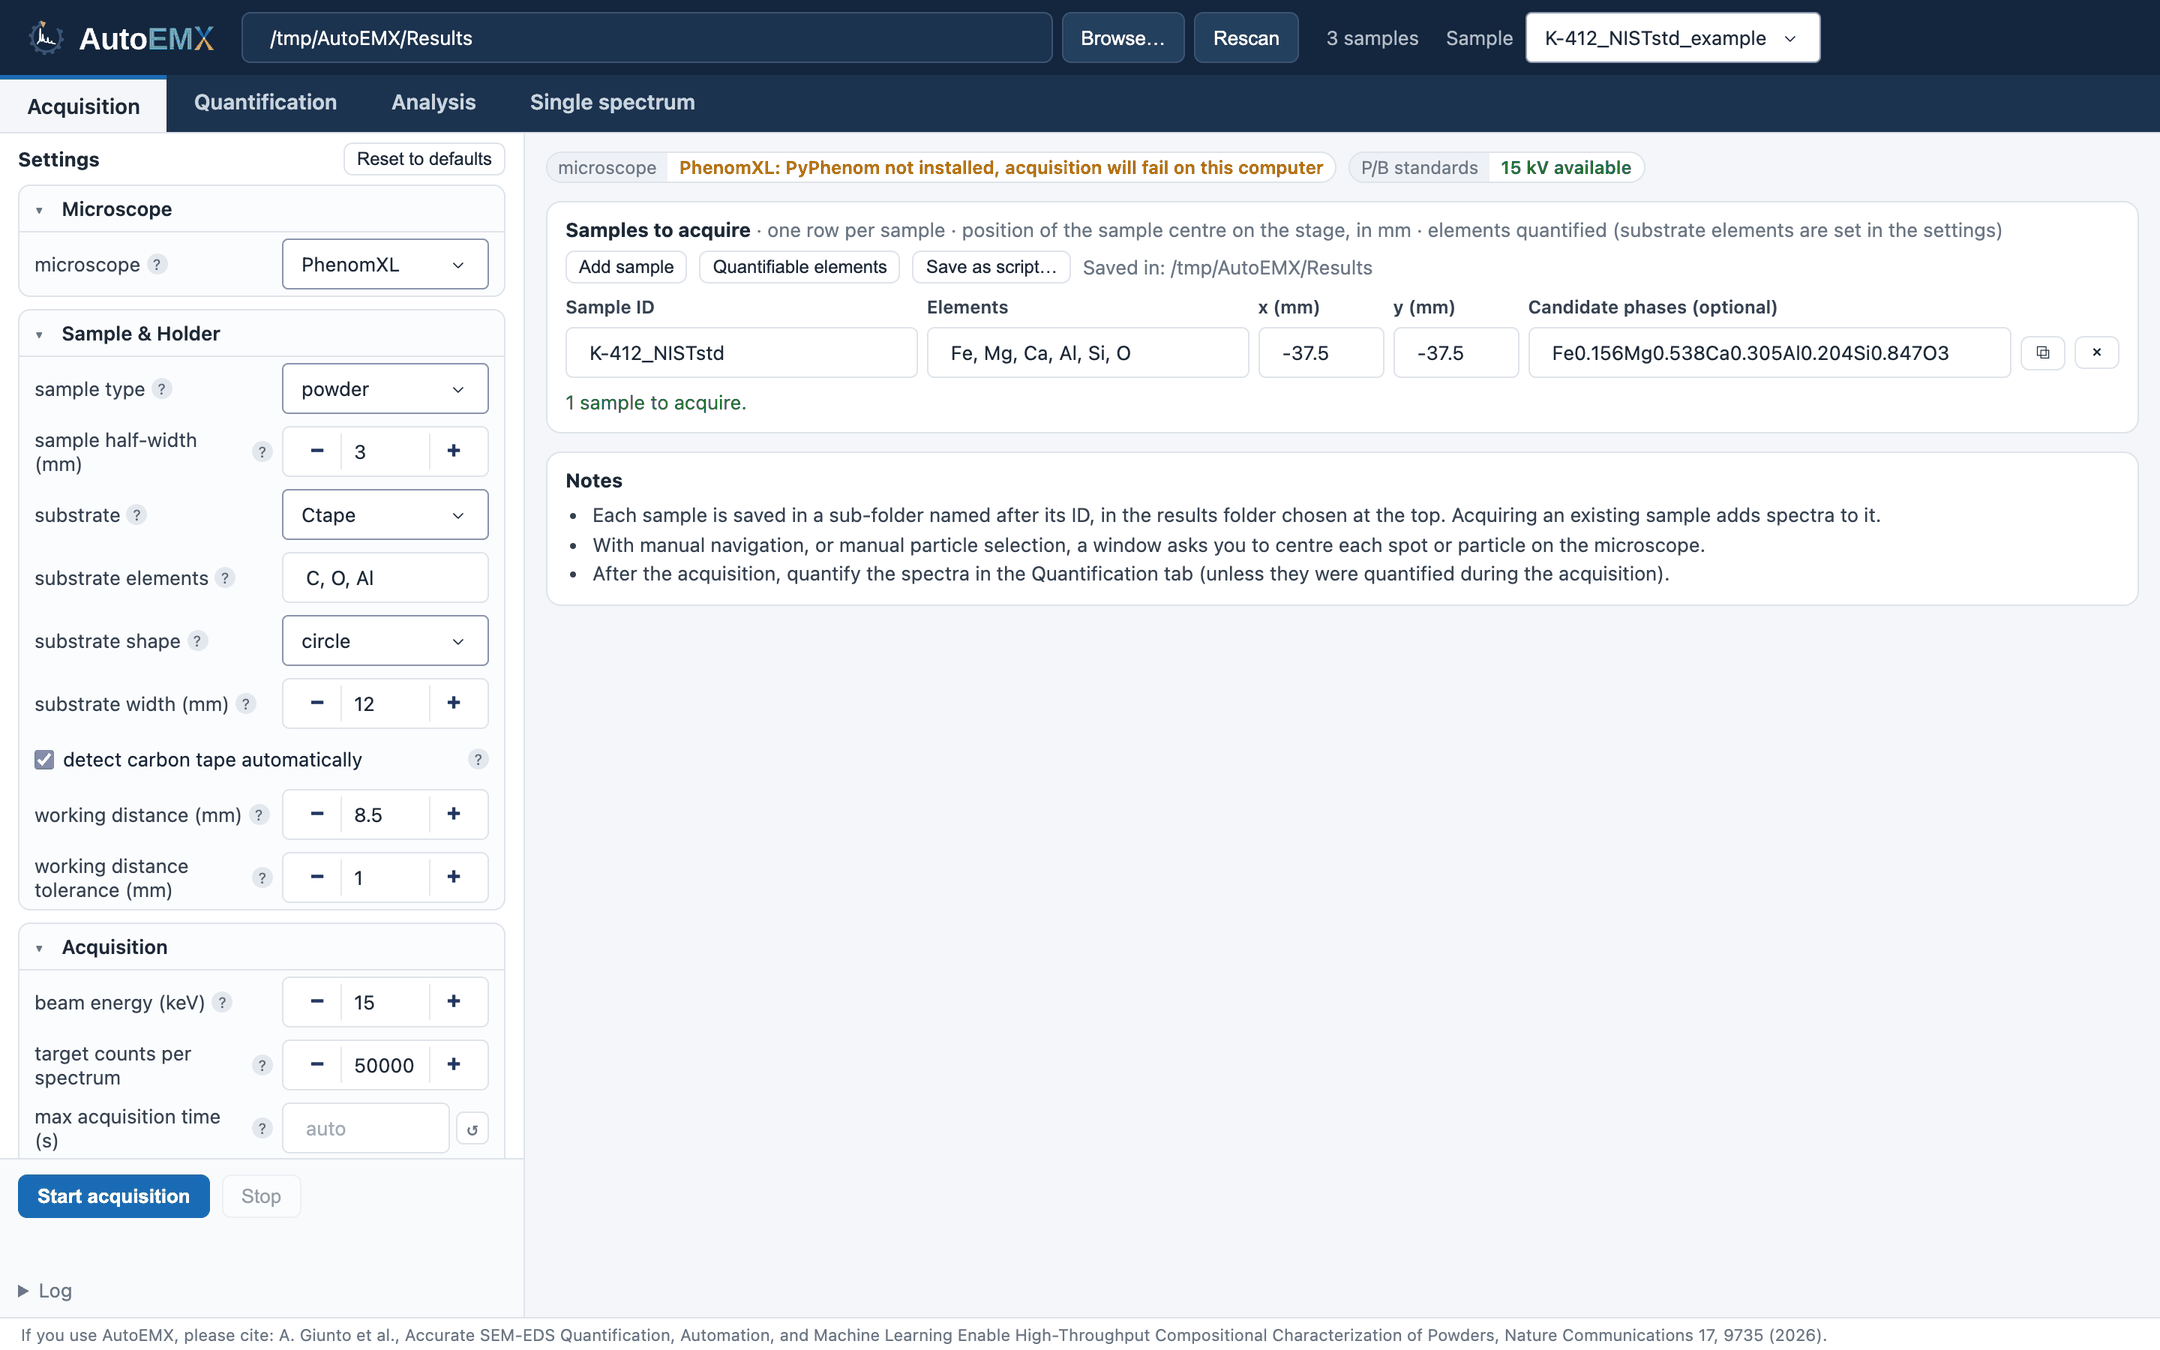Open help icon for working distance tolerance
2160x1350 pixels.
pos(262,878)
